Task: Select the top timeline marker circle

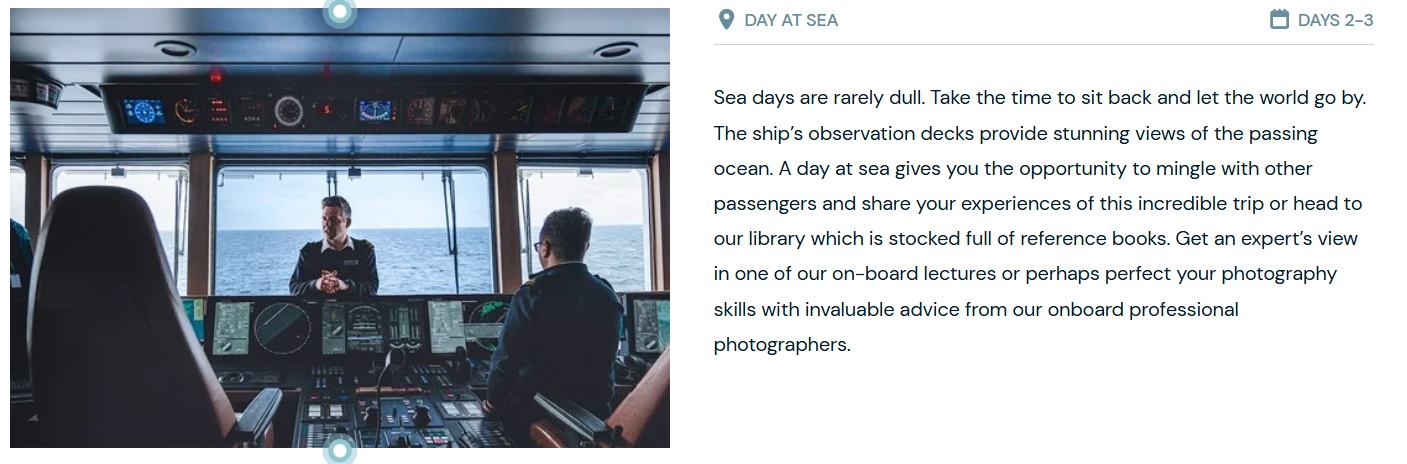Action: point(340,12)
